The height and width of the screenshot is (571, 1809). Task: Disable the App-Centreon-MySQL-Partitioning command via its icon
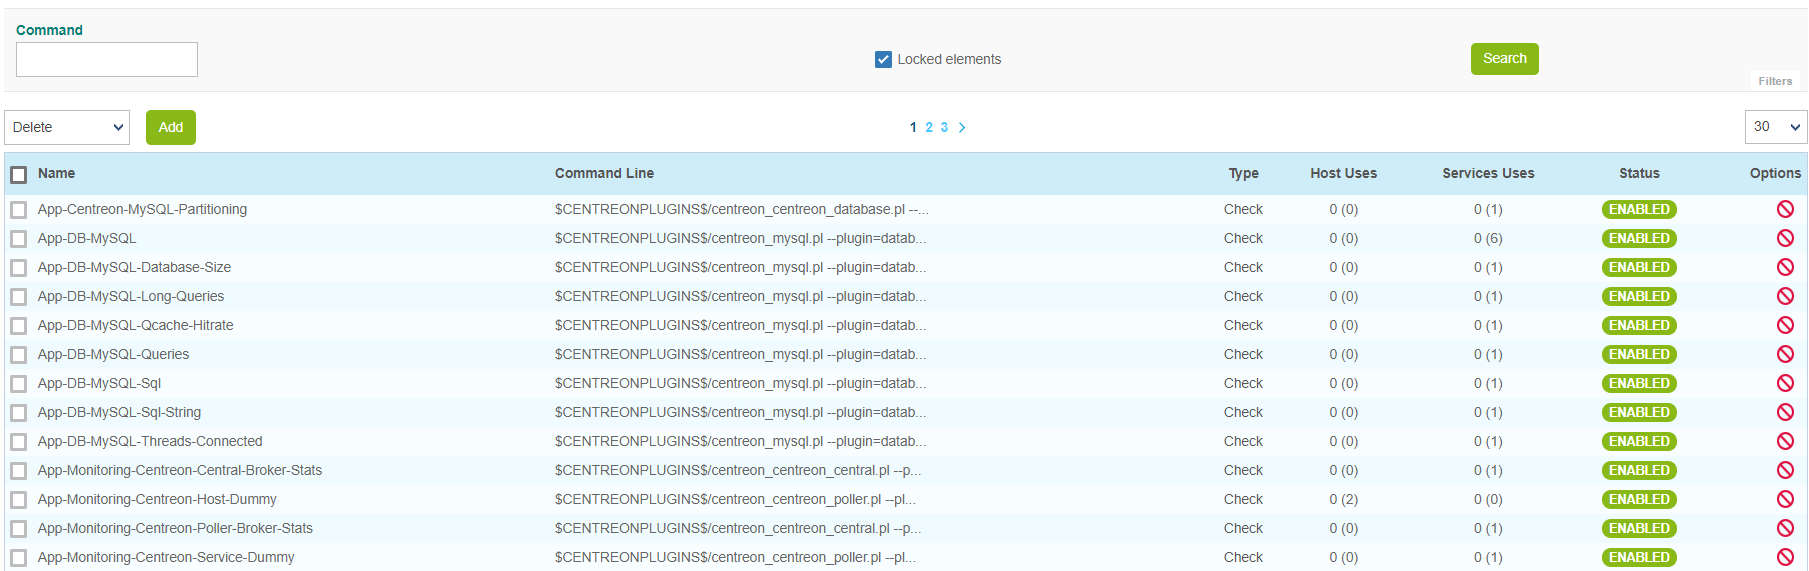click(1784, 209)
